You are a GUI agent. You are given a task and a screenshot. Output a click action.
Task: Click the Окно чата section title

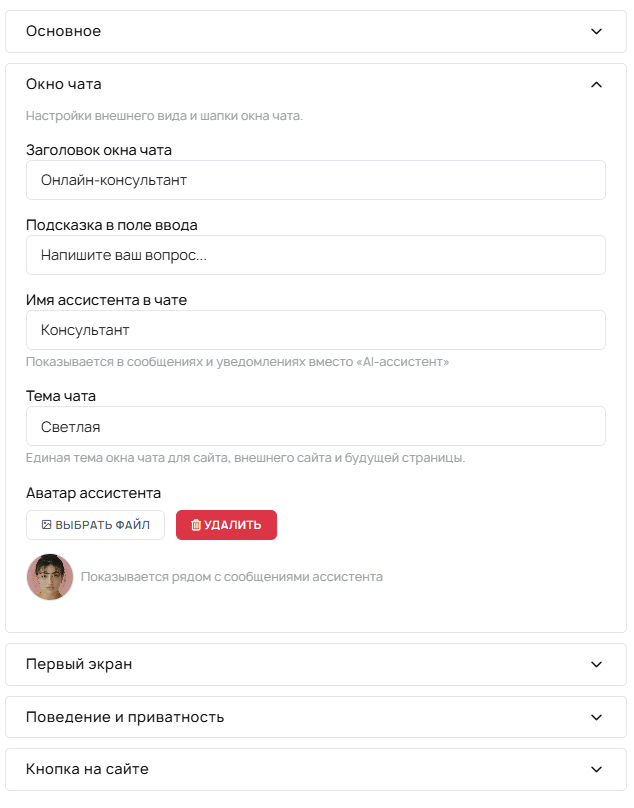pyautogui.click(x=63, y=84)
